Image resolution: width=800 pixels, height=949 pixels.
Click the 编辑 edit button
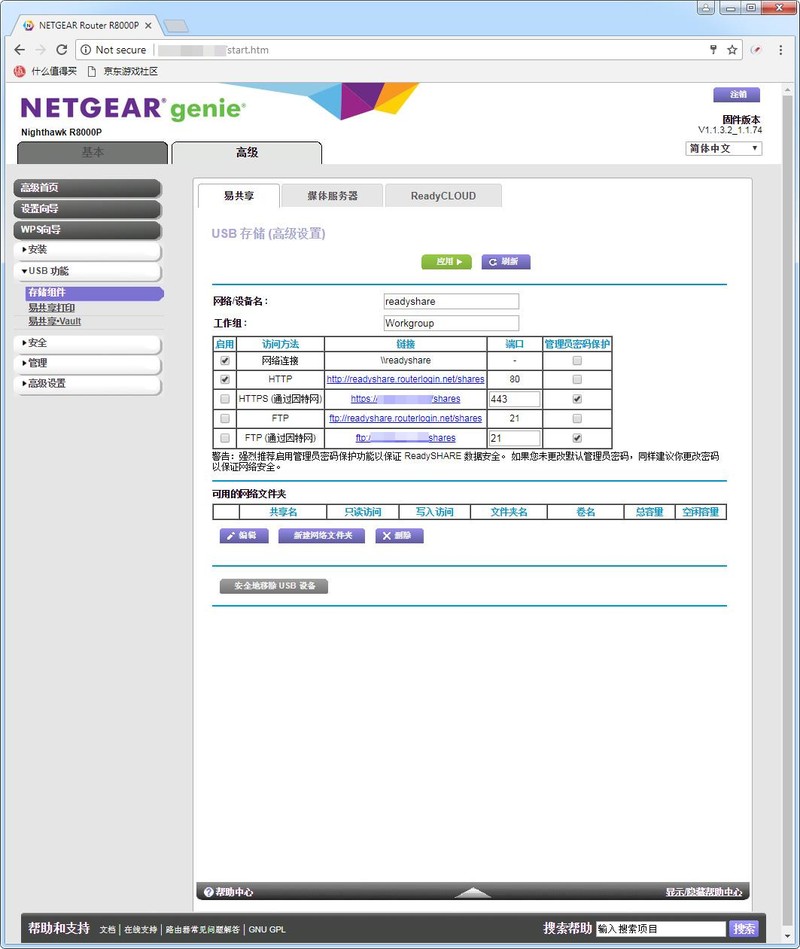(x=244, y=536)
